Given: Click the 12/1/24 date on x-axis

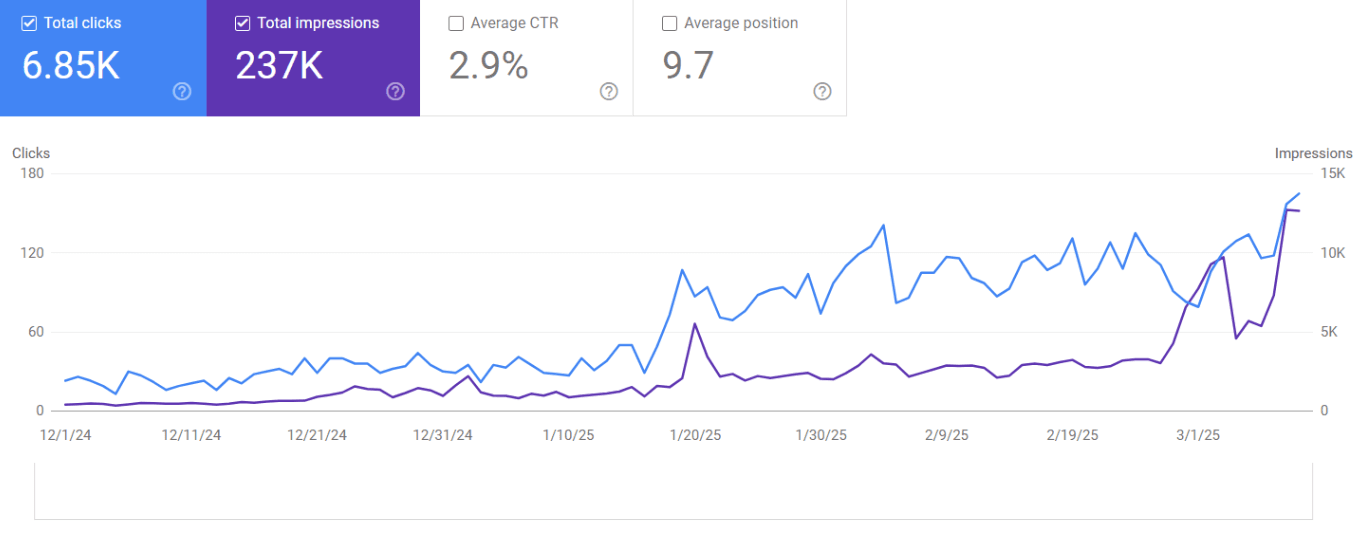Looking at the screenshot, I should click(x=64, y=435).
